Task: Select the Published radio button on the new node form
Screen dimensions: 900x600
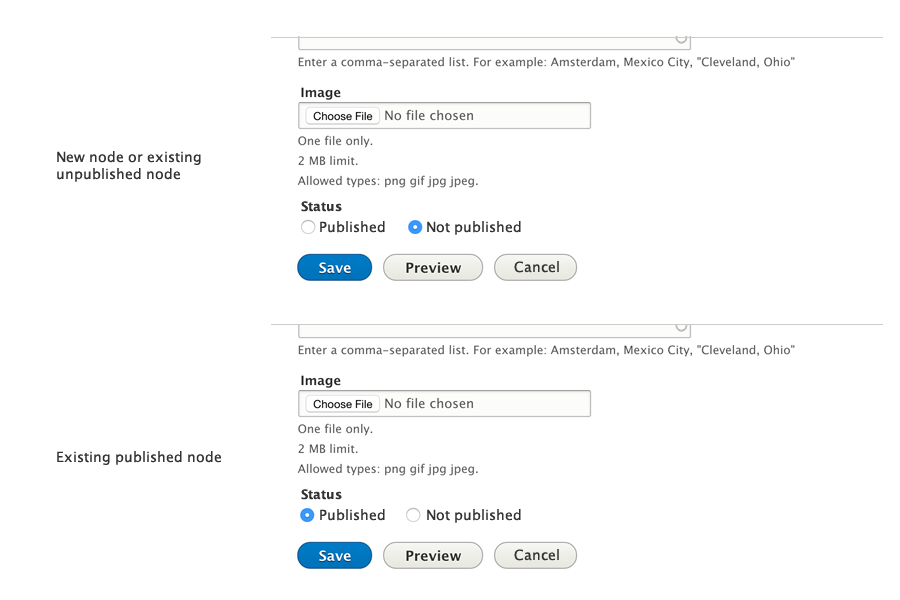Action: 308,227
